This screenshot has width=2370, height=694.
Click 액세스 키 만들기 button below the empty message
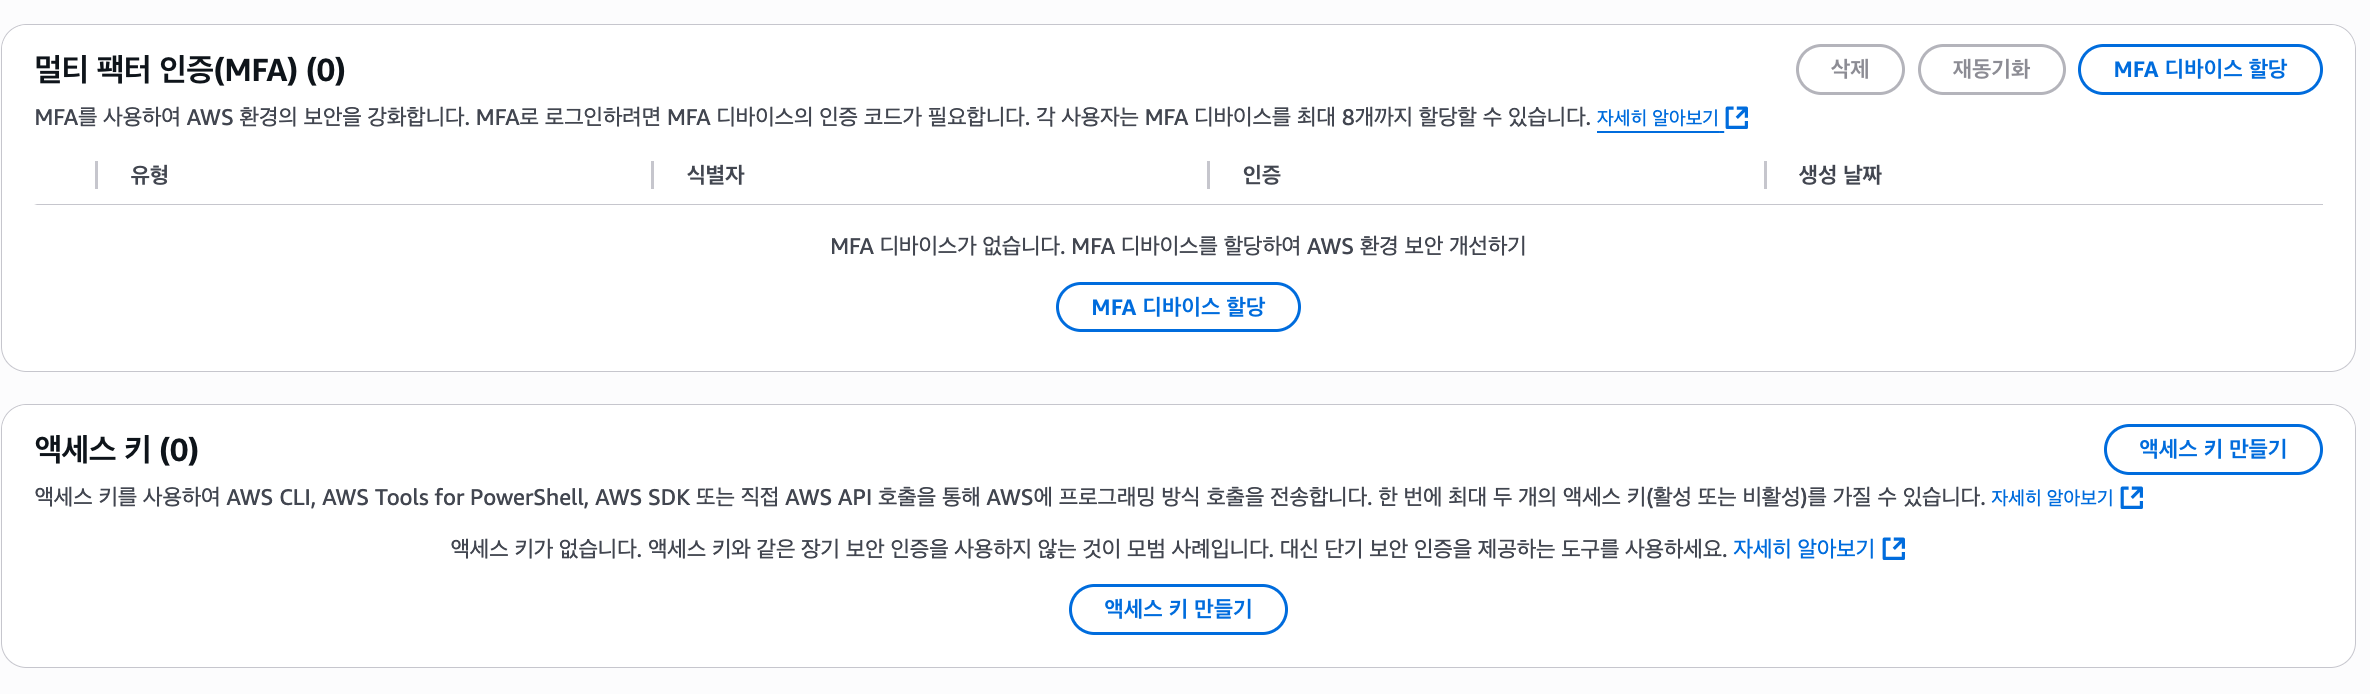tap(1178, 609)
